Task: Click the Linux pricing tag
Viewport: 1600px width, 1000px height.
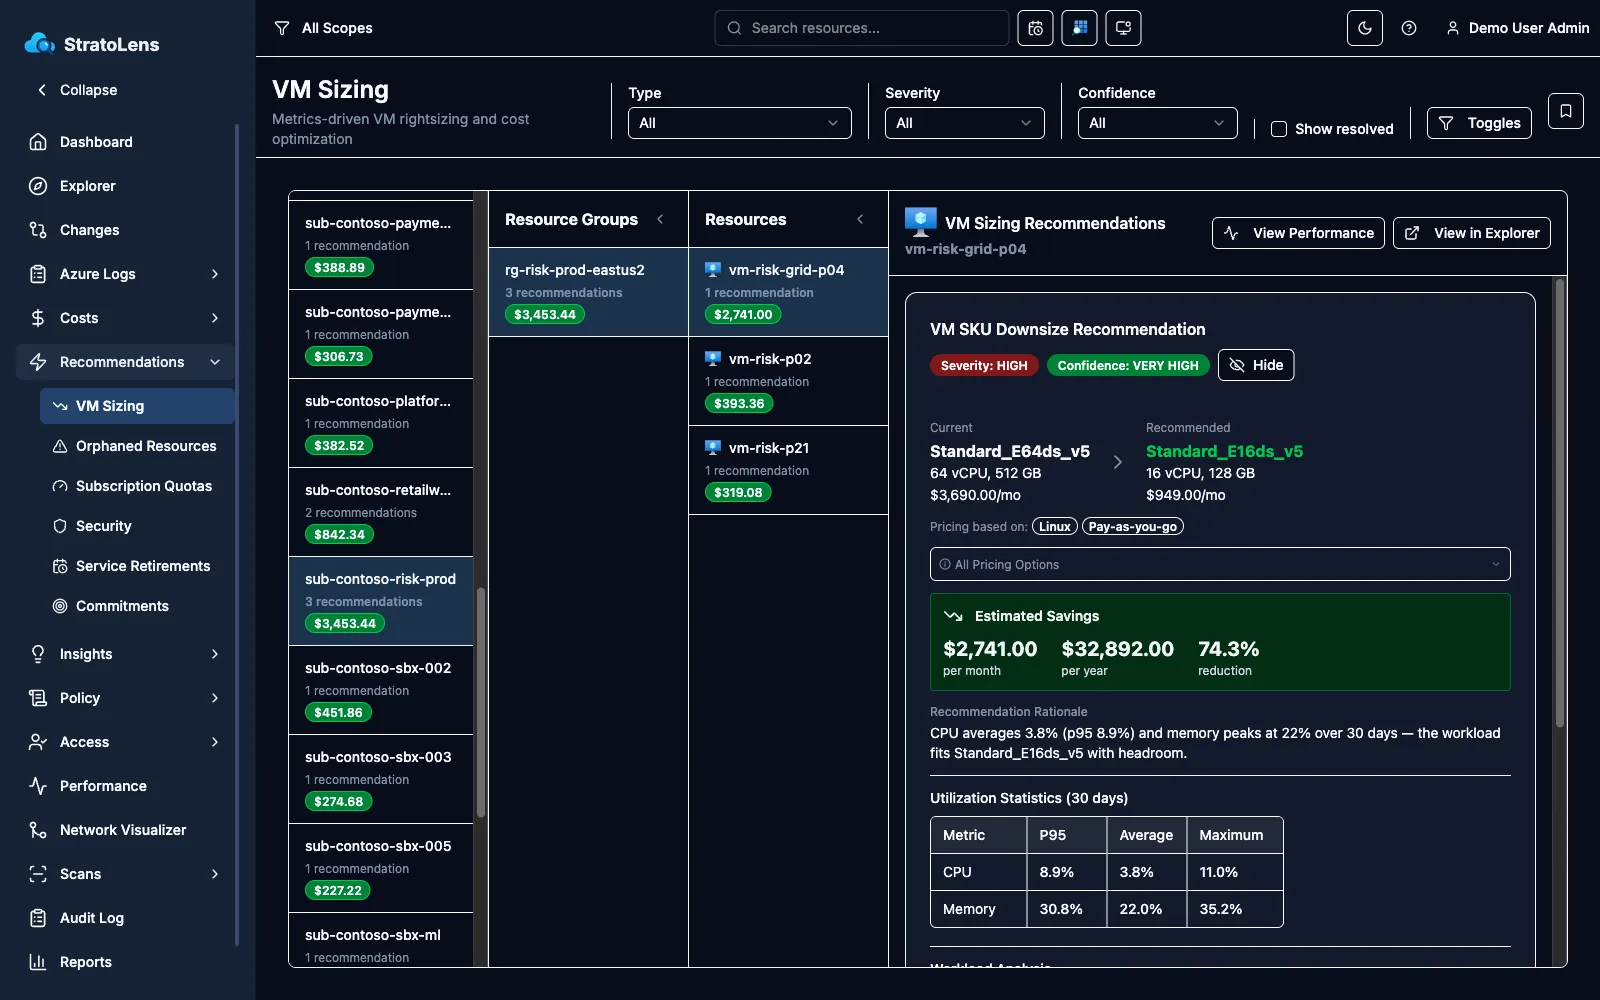Action: (x=1055, y=527)
